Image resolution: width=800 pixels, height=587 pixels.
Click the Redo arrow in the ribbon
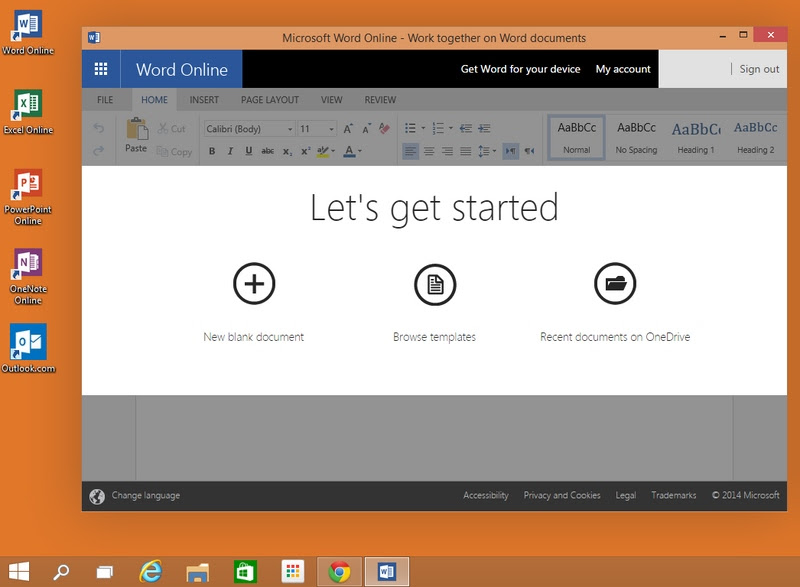coord(98,150)
